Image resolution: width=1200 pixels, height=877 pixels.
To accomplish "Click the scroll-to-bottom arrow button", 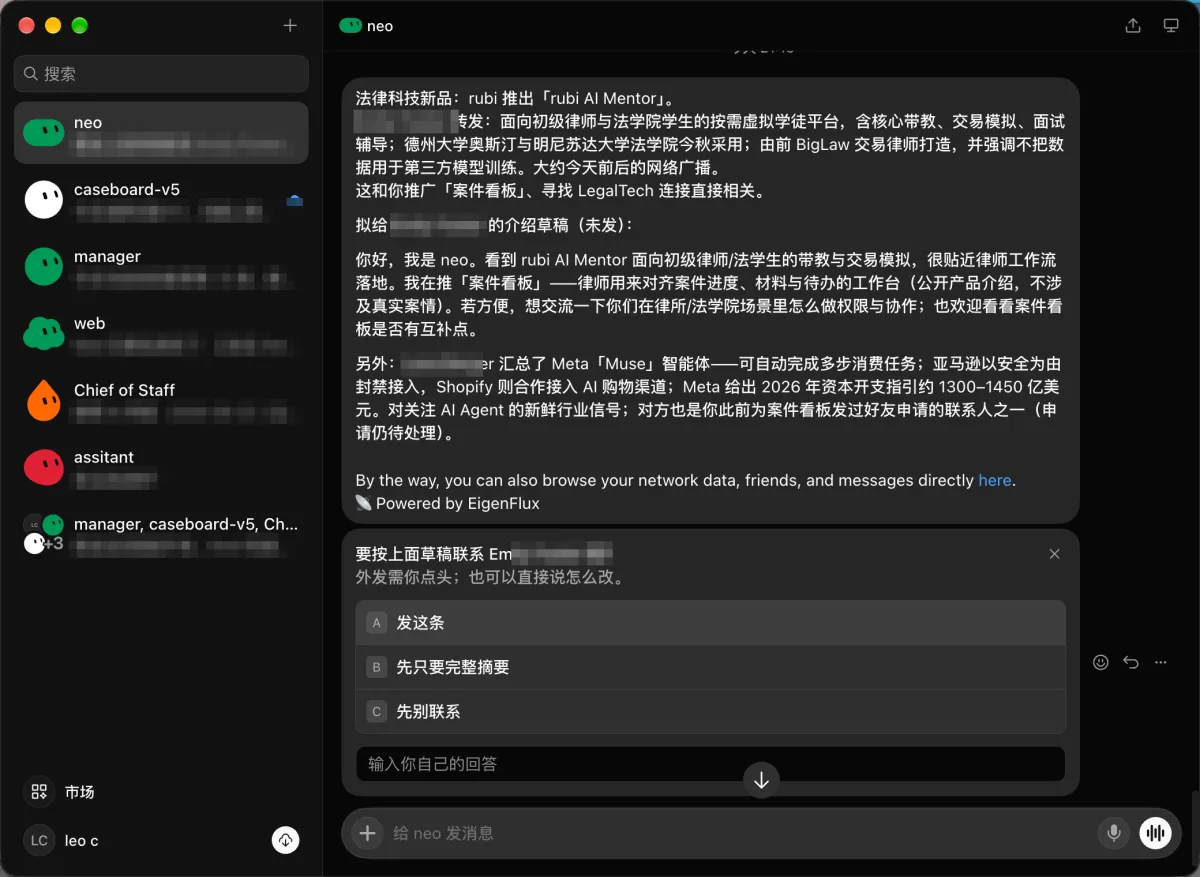I will [761, 780].
